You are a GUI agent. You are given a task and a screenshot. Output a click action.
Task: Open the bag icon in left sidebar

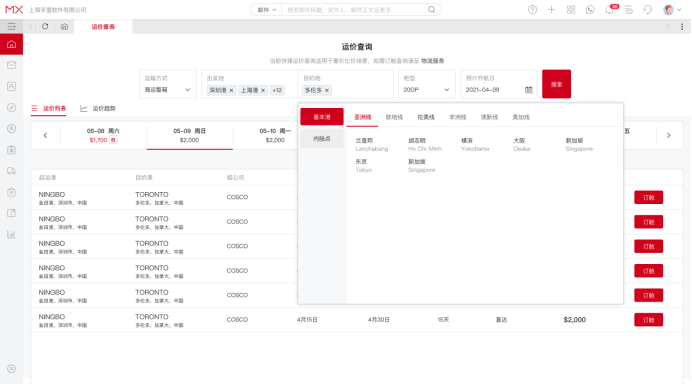(x=11, y=192)
